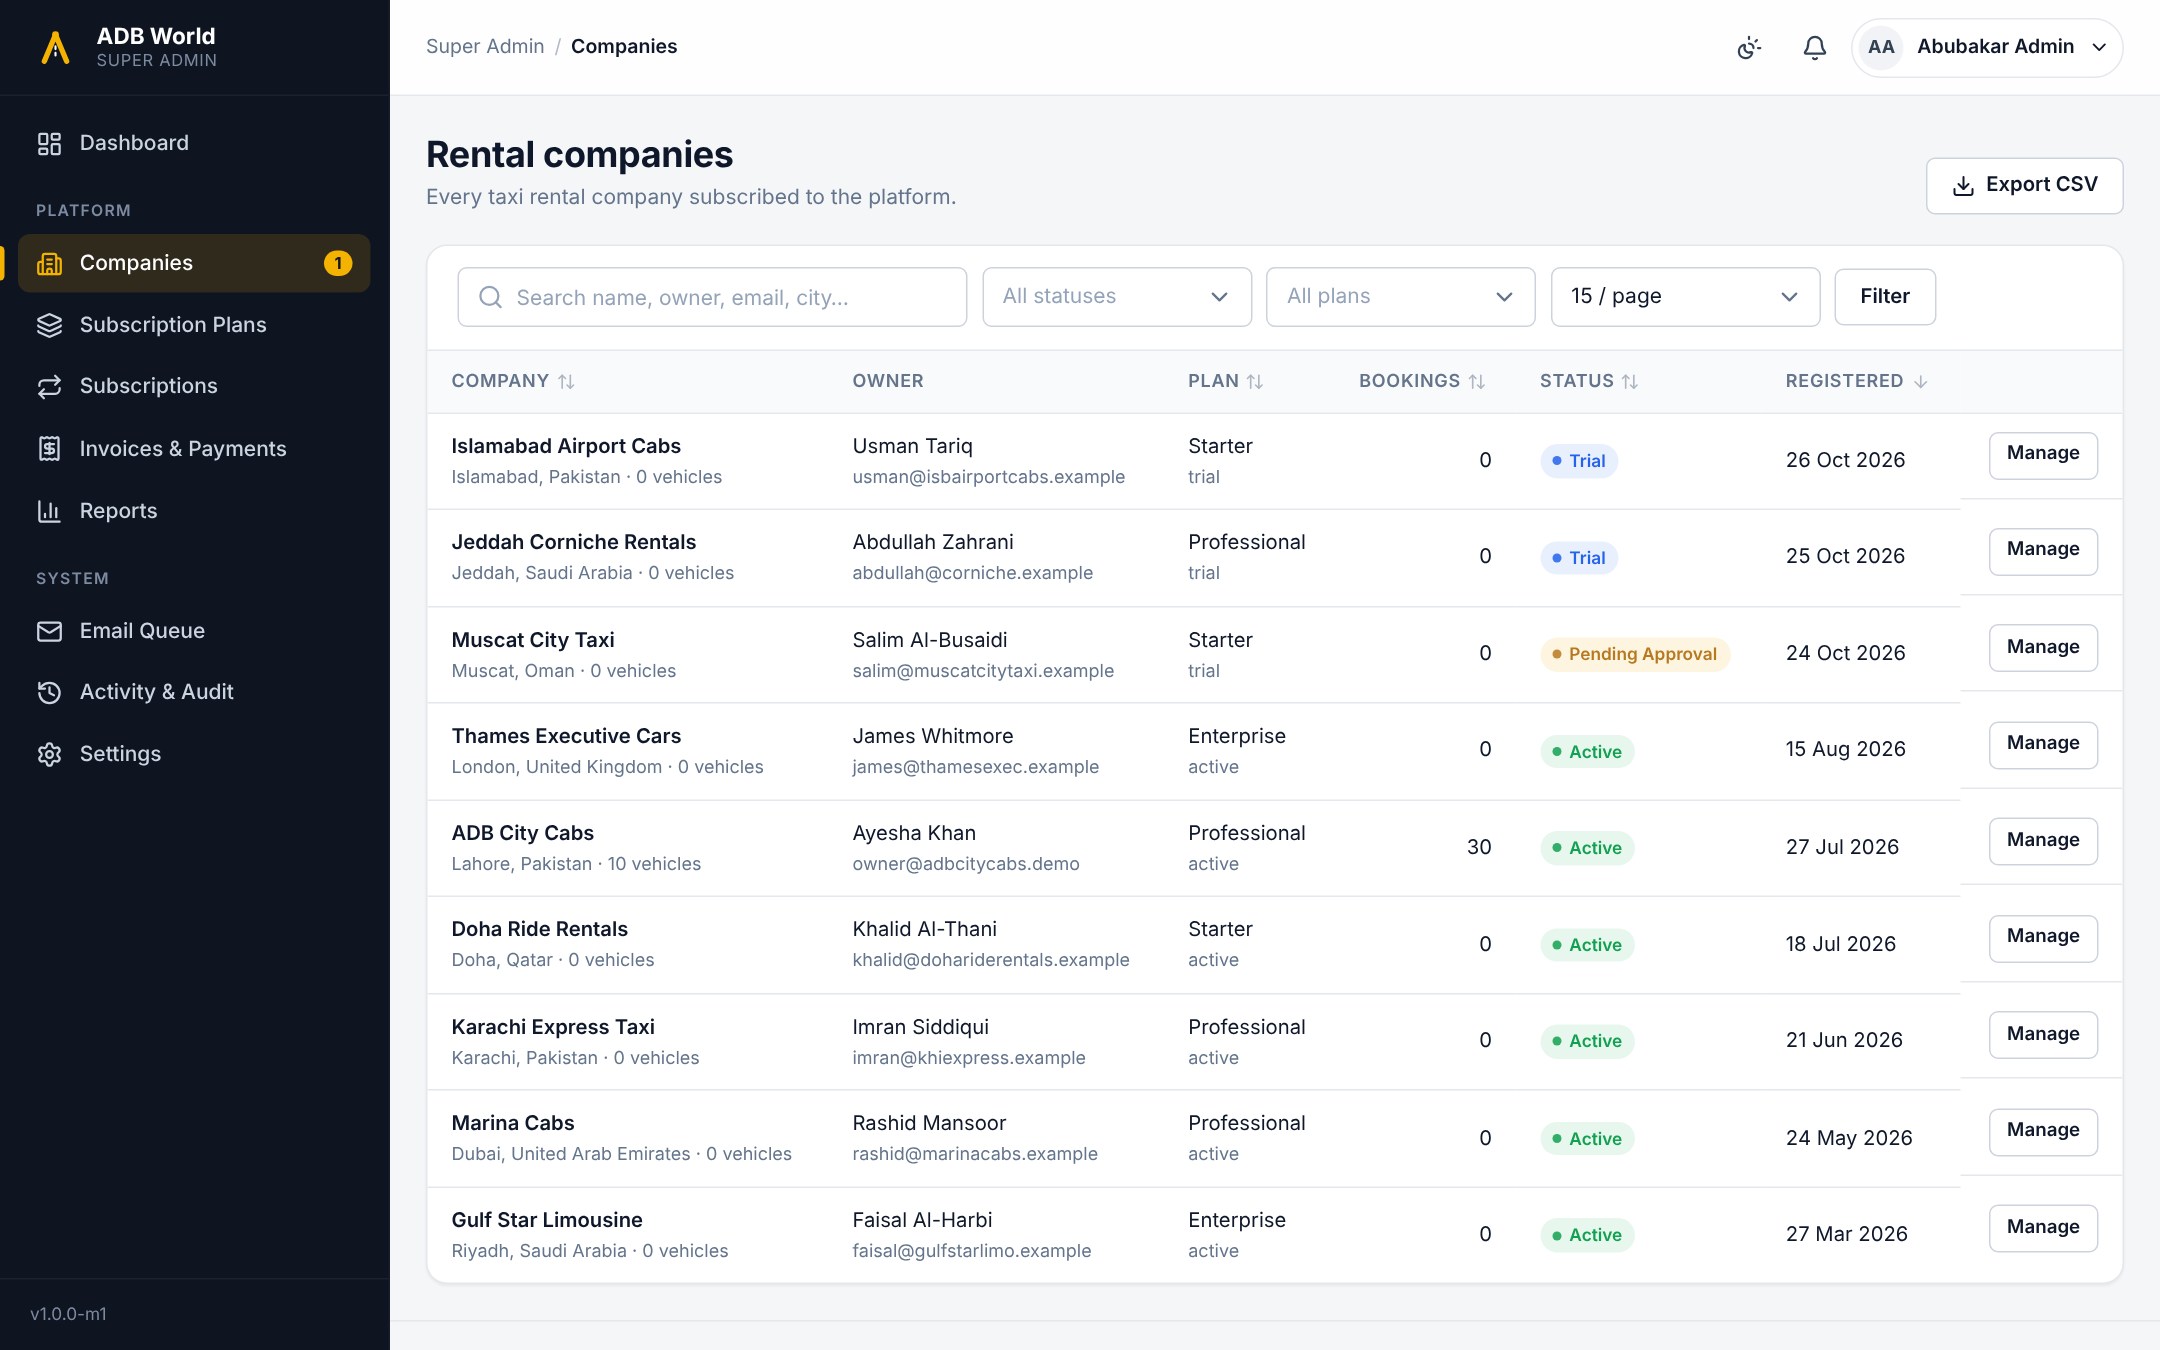This screenshot has height=1350, width=2160.
Task: Click the Email Queue envelope icon
Action: (49, 631)
